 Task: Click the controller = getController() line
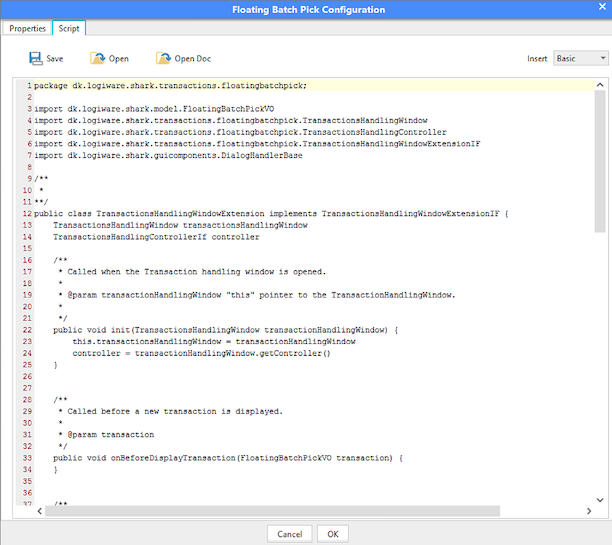(x=201, y=353)
